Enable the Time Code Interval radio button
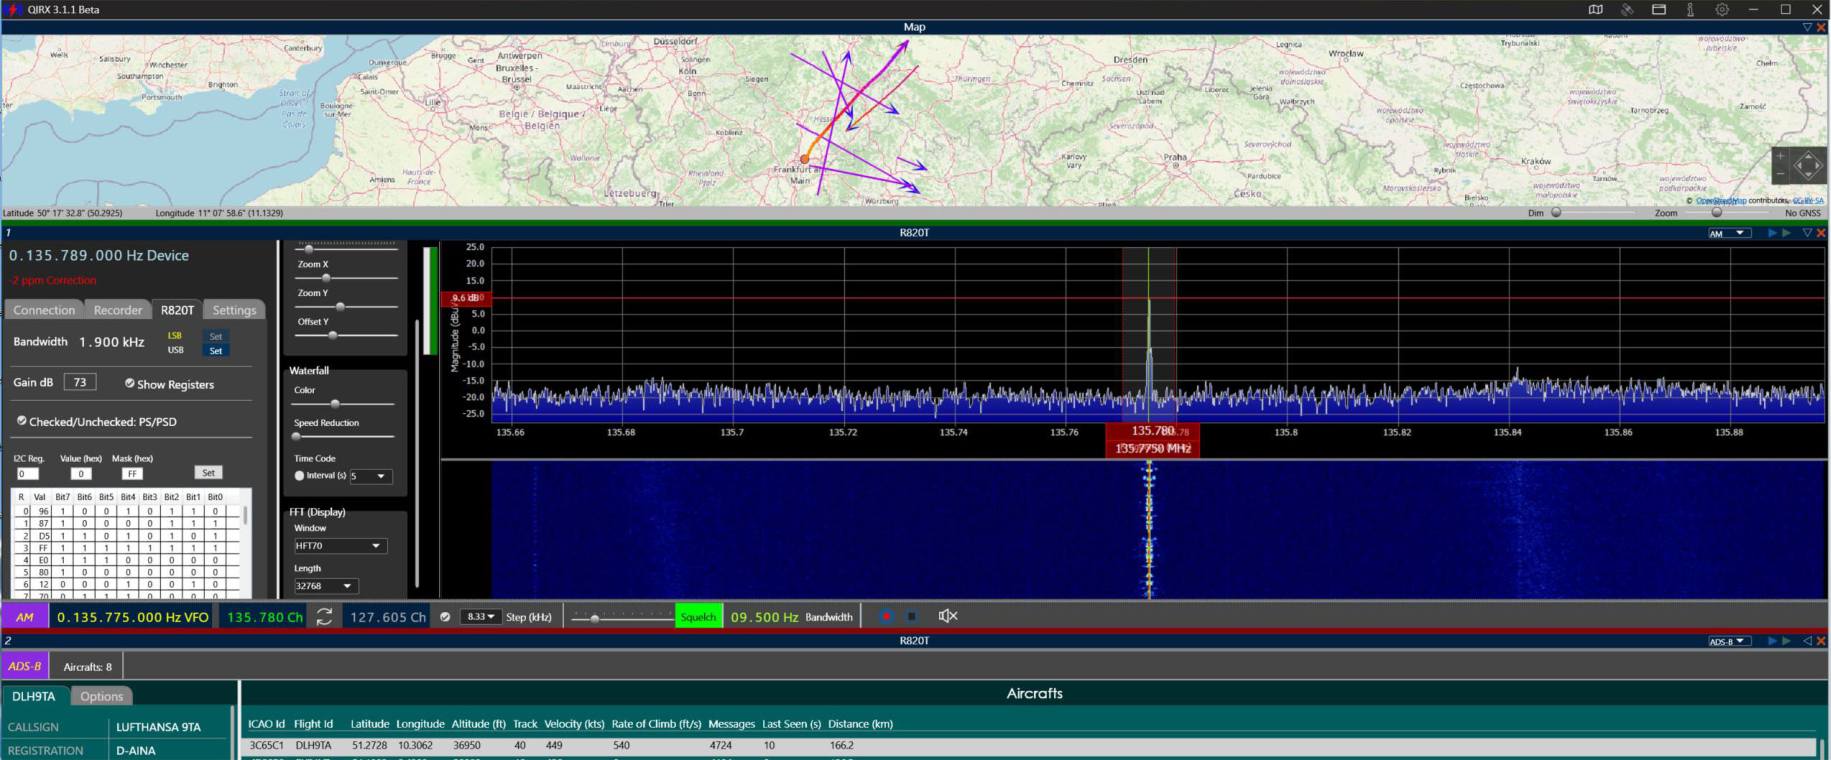 (299, 476)
